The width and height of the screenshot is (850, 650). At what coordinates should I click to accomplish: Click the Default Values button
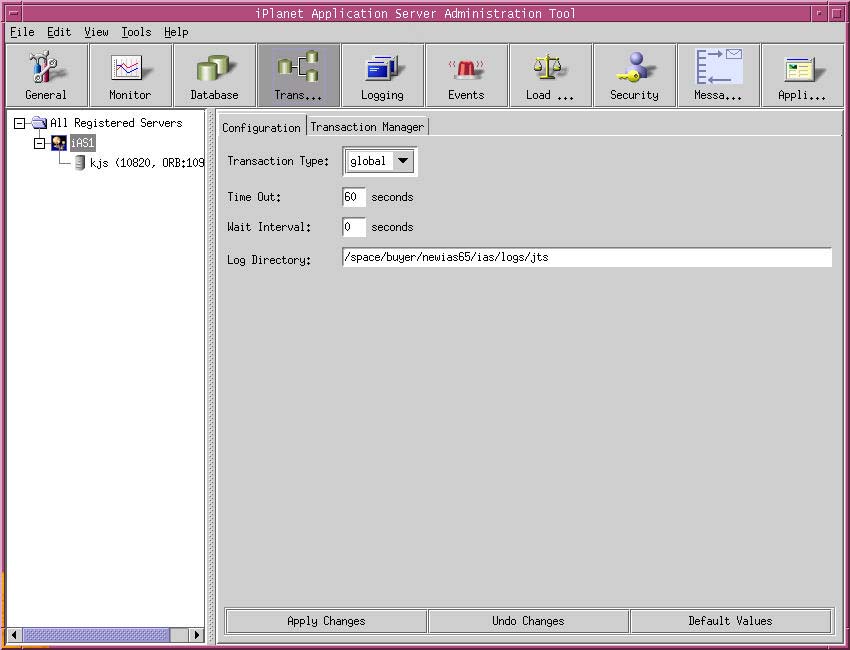click(x=730, y=621)
